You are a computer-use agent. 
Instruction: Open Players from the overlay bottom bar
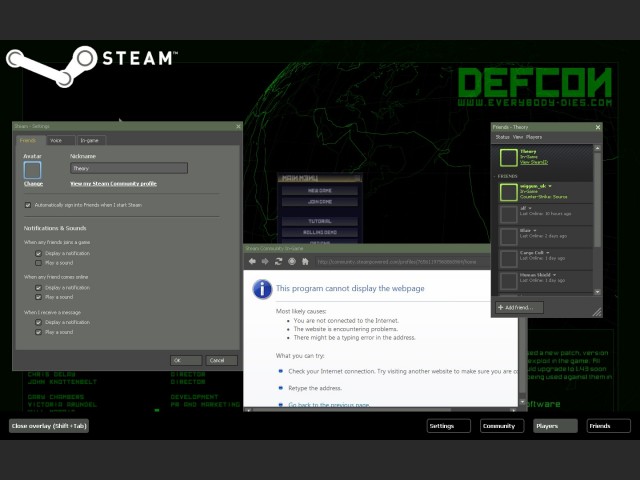click(x=556, y=426)
